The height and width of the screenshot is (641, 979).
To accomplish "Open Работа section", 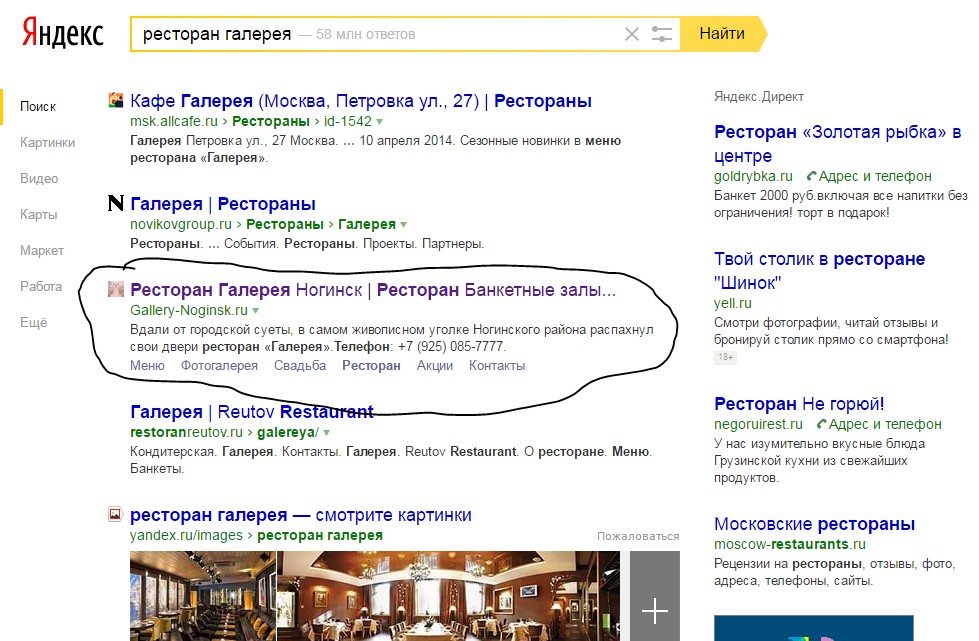I will point(41,286).
